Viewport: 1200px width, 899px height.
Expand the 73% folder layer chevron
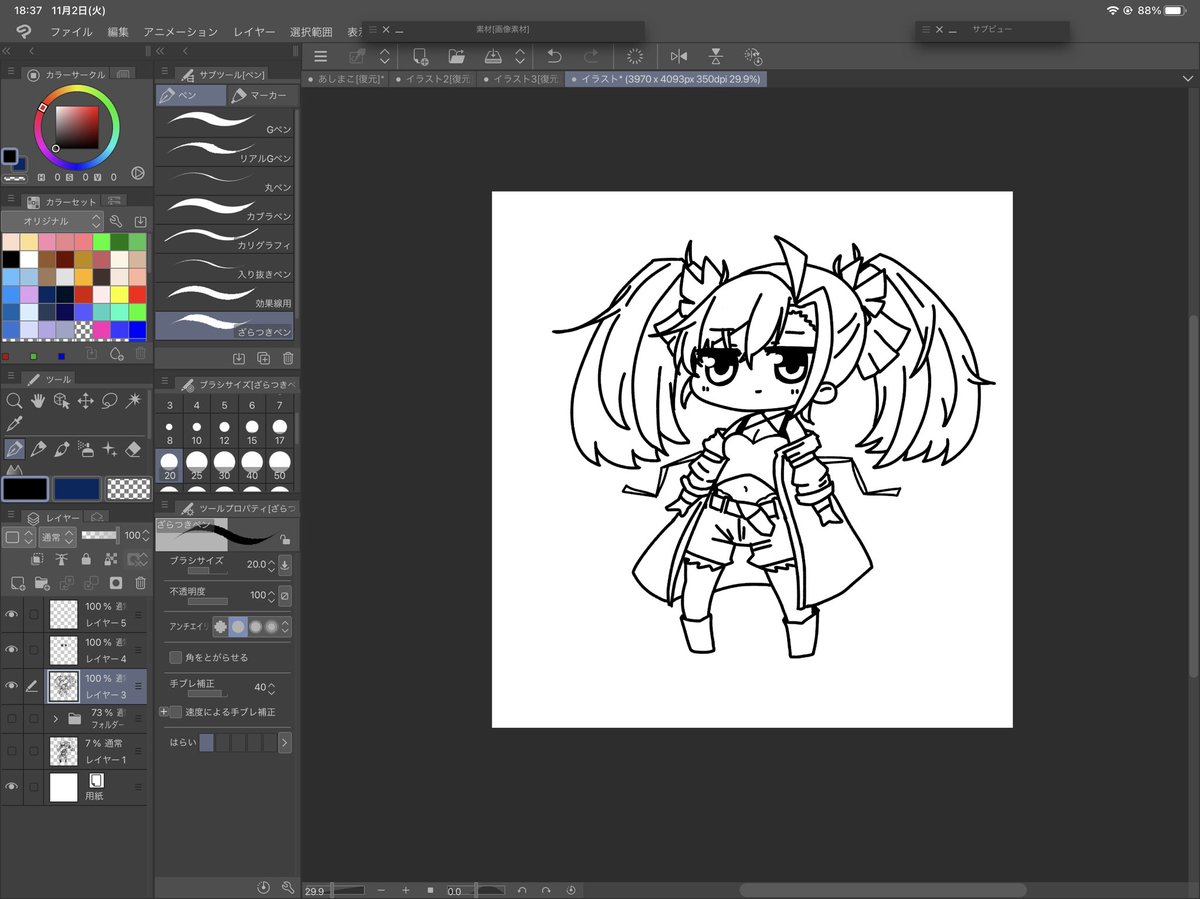point(56,718)
